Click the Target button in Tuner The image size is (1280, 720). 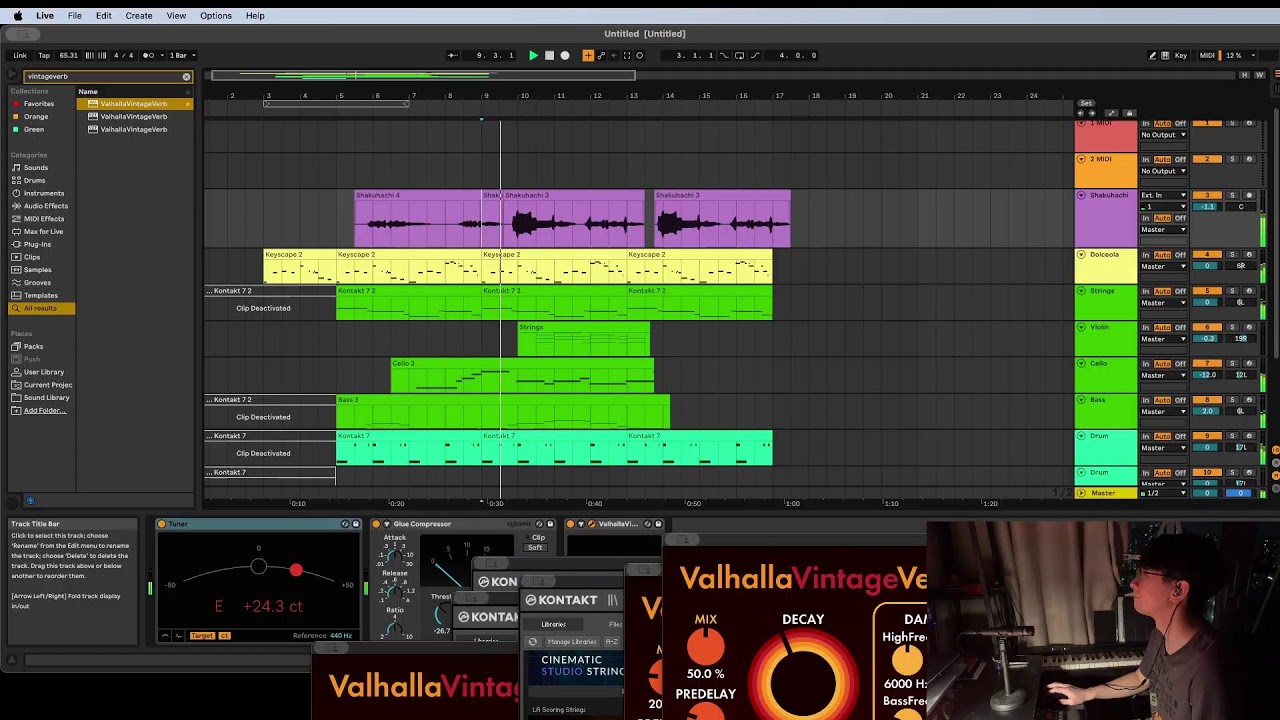pyautogui.click(x=202, y=636)
